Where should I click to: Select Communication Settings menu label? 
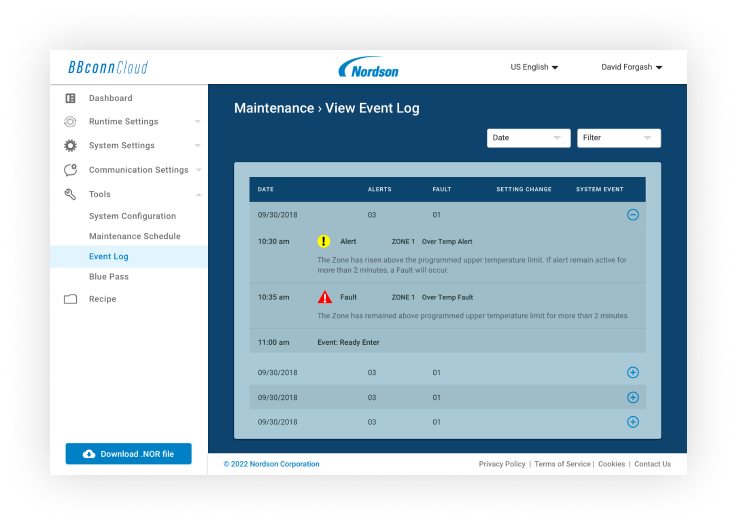139,170
